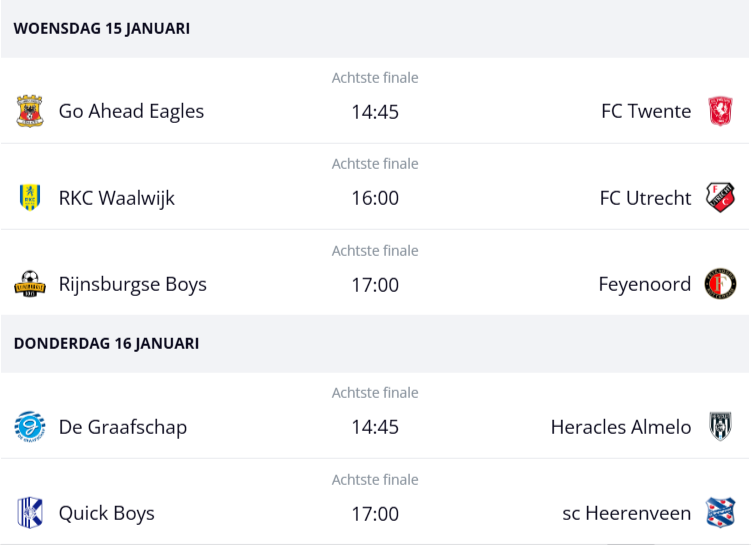Image resolution: width=751 pixels, height=545 pixels.
Task: Open the FC Twente team name
Action: [646, 111]
